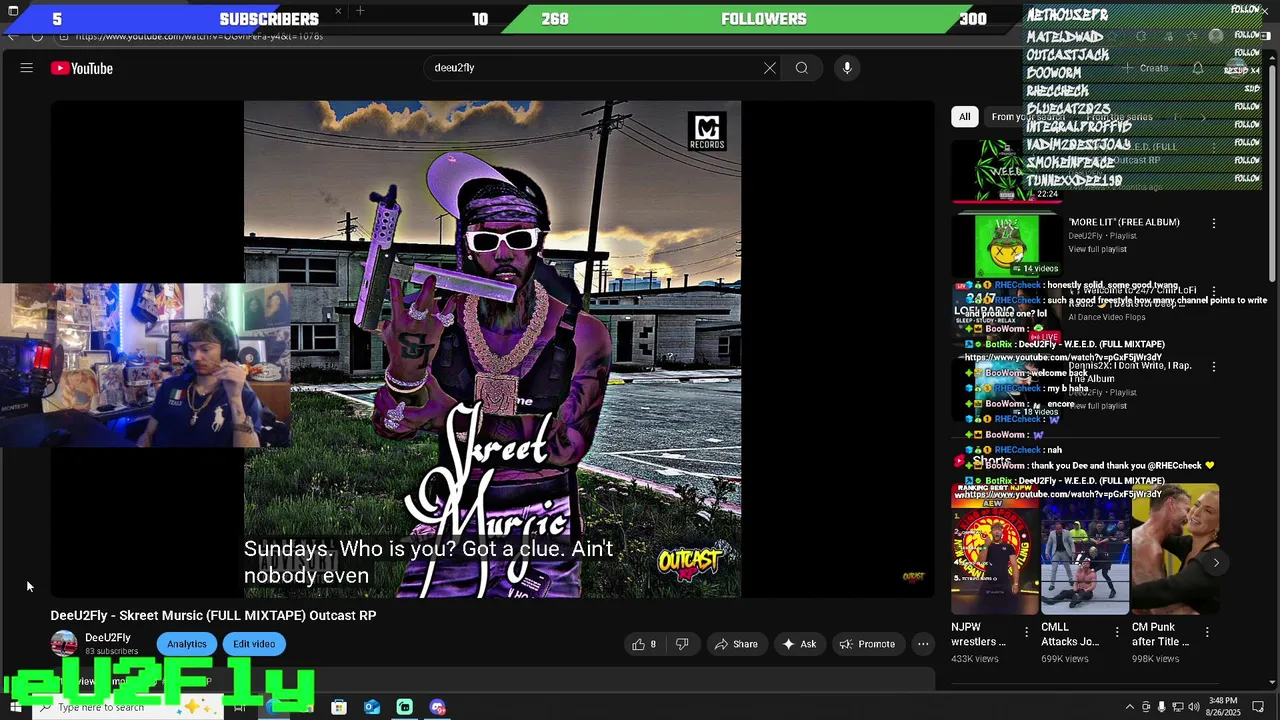This screenshot has height=720, width=1280.
Task: Open NJPW wrestlers short
Action: (x=995, y=549)
